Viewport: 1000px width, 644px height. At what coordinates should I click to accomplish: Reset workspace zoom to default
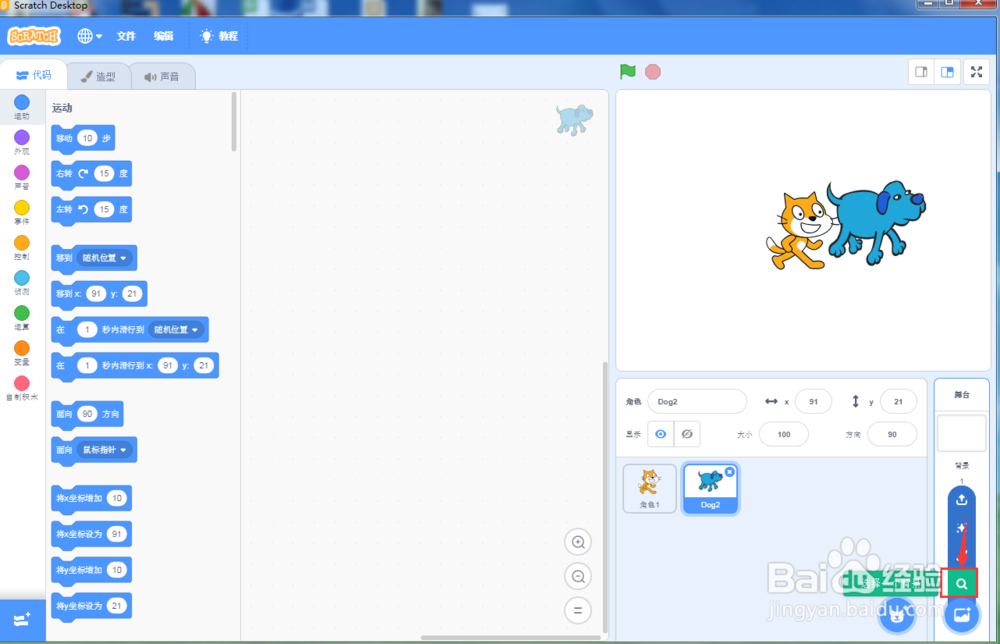pyautogui.click(x=578, y=610)
